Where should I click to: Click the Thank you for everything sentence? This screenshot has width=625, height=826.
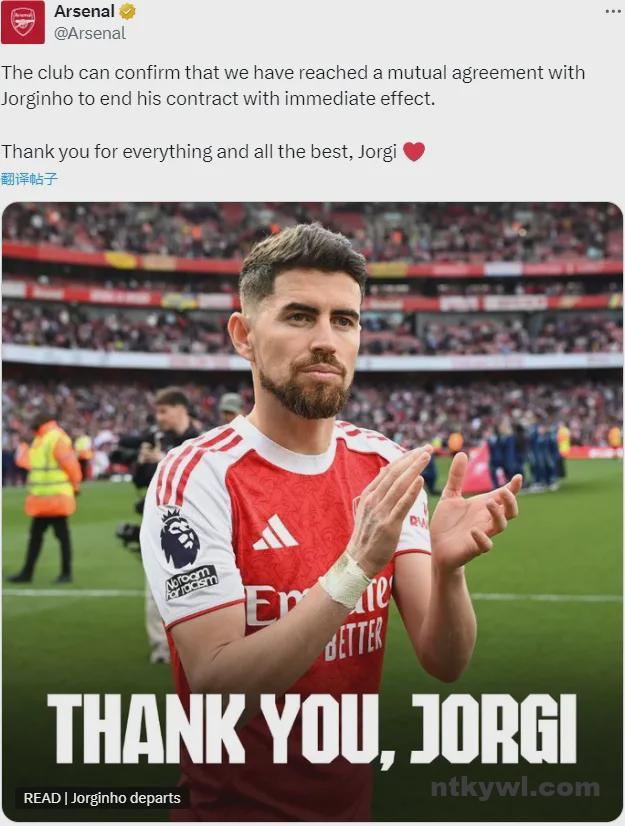click(199, 152)
